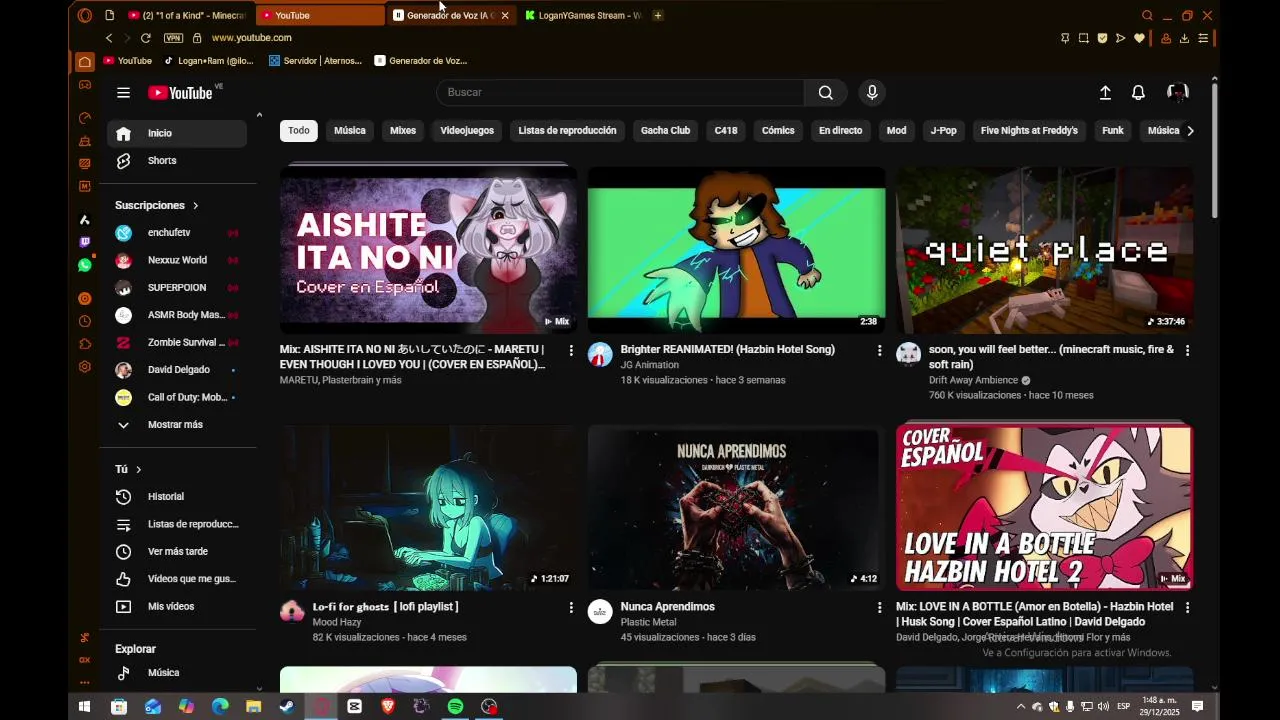1280x720 pixels.
Task: Select the first Música filter chip
Action: click(349, 130)
